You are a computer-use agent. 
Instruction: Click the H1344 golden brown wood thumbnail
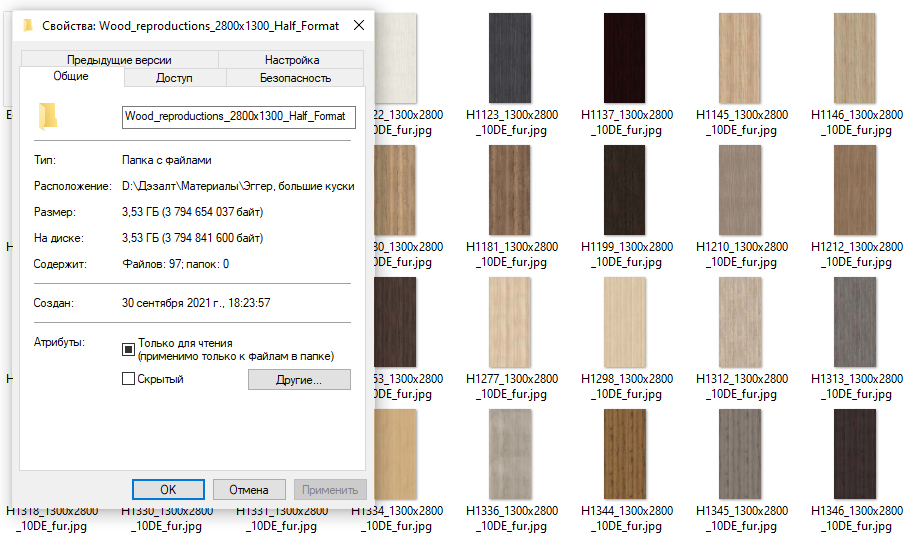tap(626, 453)
